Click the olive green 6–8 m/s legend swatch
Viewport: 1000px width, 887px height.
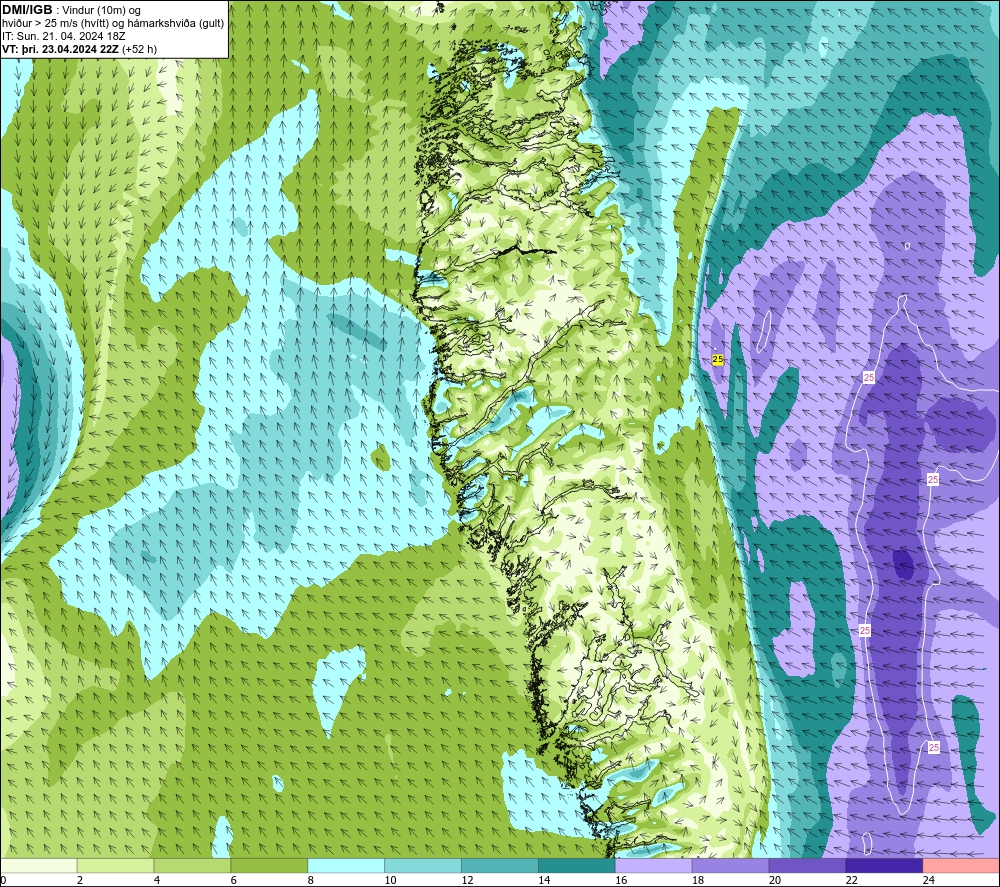(269, 866)
